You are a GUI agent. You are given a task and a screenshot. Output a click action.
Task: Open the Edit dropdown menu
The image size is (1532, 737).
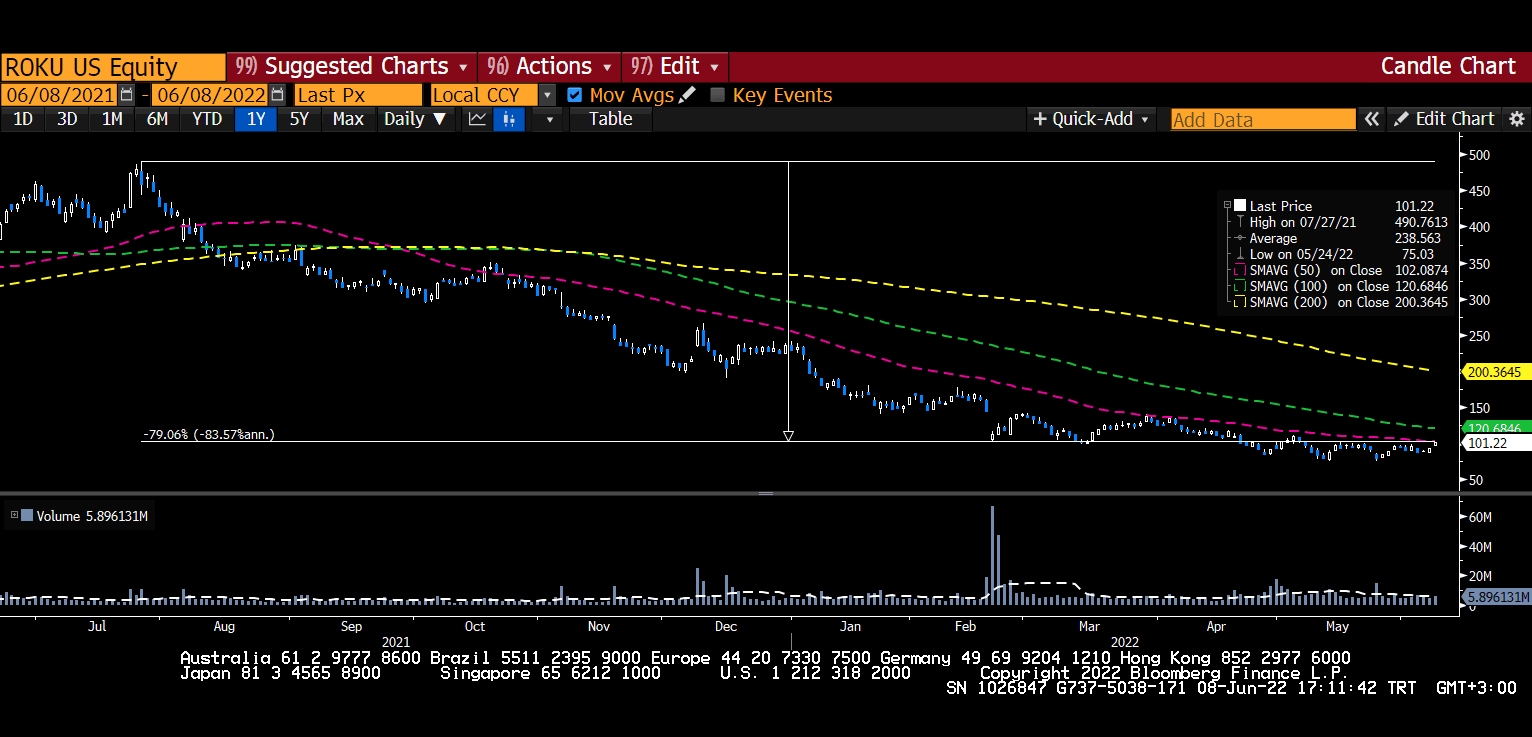click(x=675, y=67)
